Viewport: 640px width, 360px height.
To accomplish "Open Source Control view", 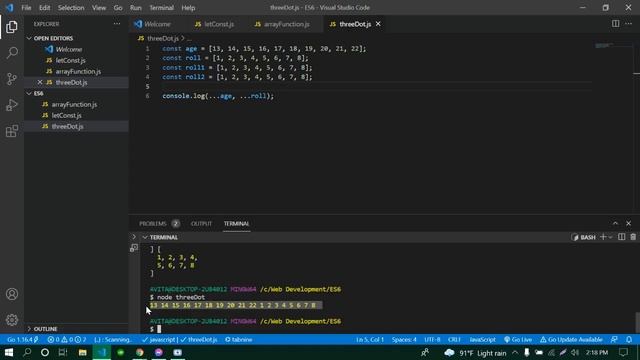I will click(x=12, y=79).
